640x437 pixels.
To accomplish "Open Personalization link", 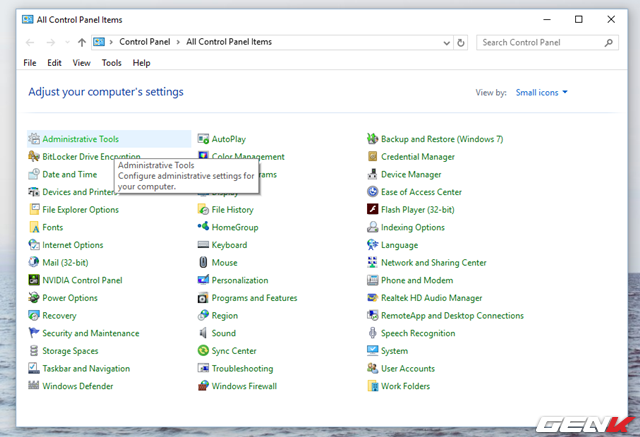I will (x=240, y=280).
